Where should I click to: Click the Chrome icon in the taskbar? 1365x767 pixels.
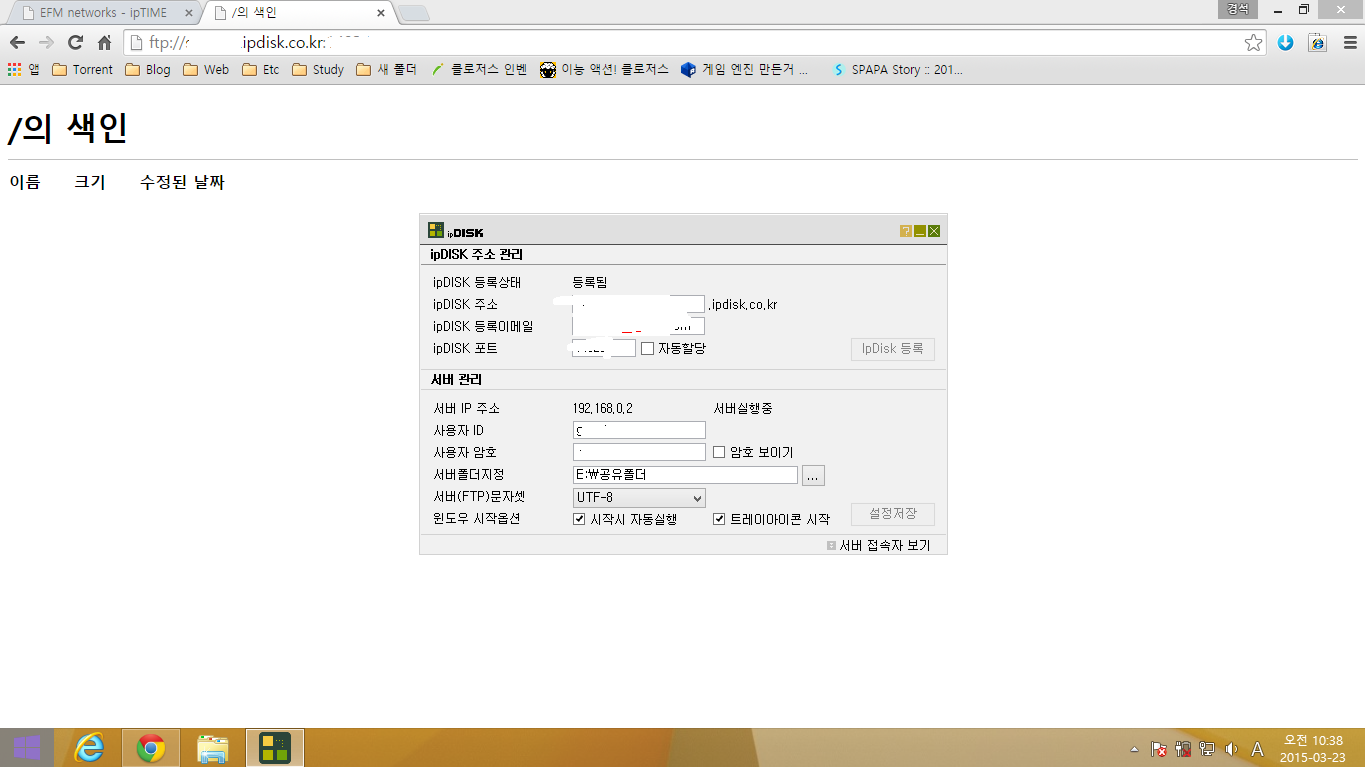pos(151,747)
